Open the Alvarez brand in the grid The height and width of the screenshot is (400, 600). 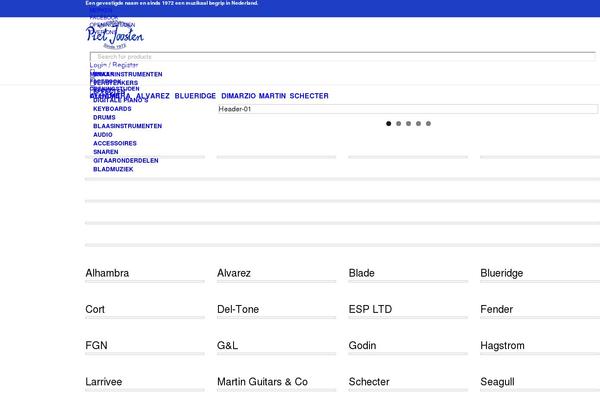tap(234, 273)
